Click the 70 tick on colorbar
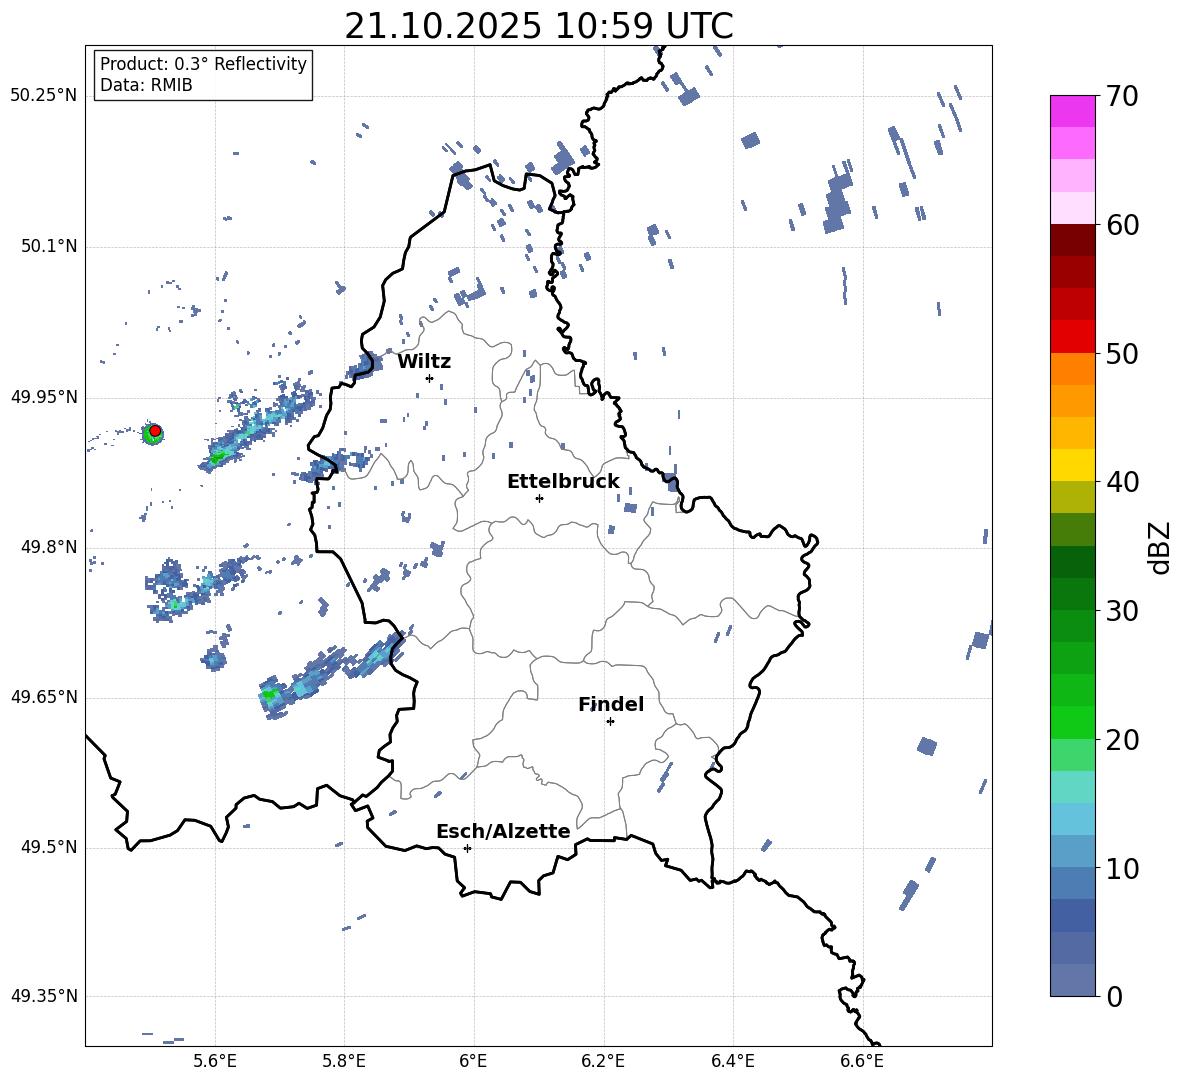 (1122, 97)
